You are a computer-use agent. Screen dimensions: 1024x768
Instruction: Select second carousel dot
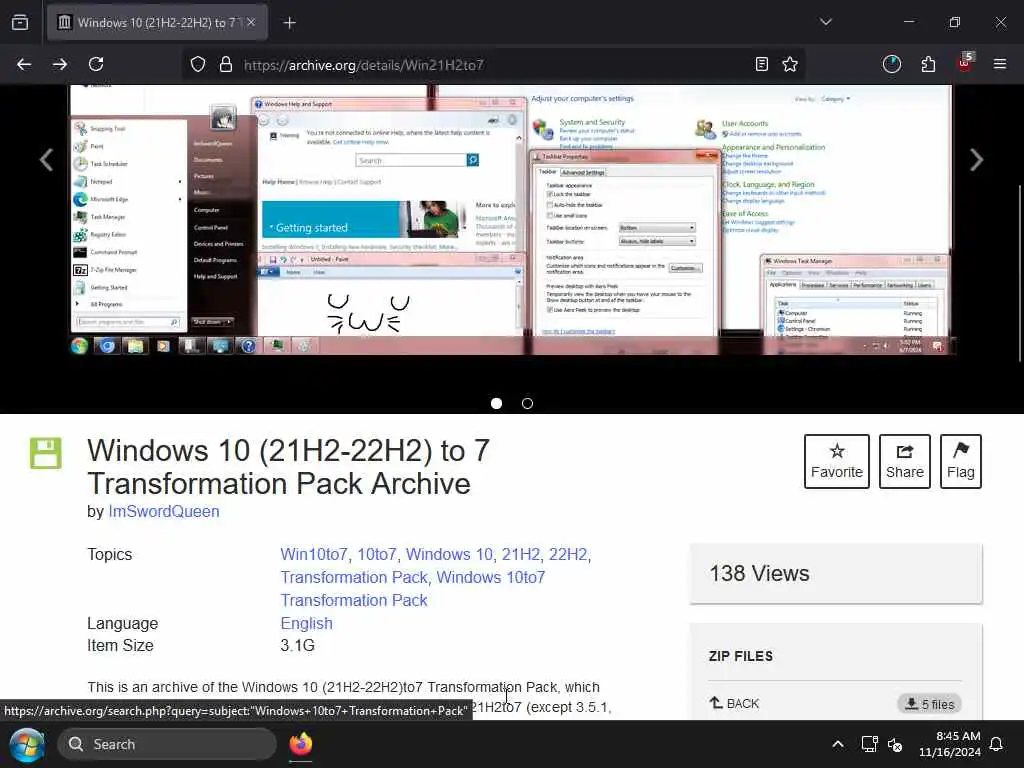[528, 404]
